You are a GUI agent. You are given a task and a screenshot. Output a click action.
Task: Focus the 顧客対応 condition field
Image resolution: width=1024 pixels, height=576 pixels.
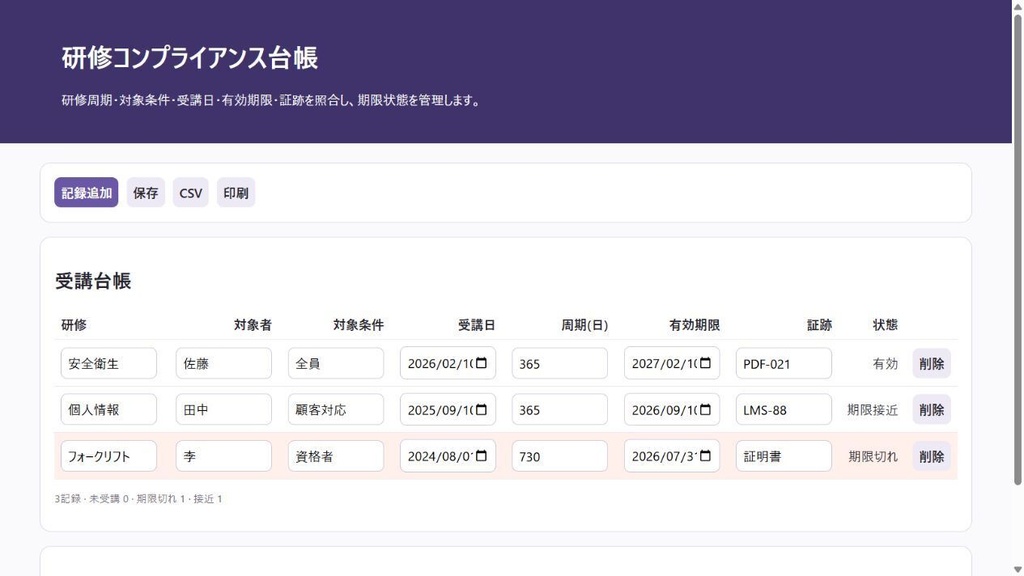pos(336,410)
